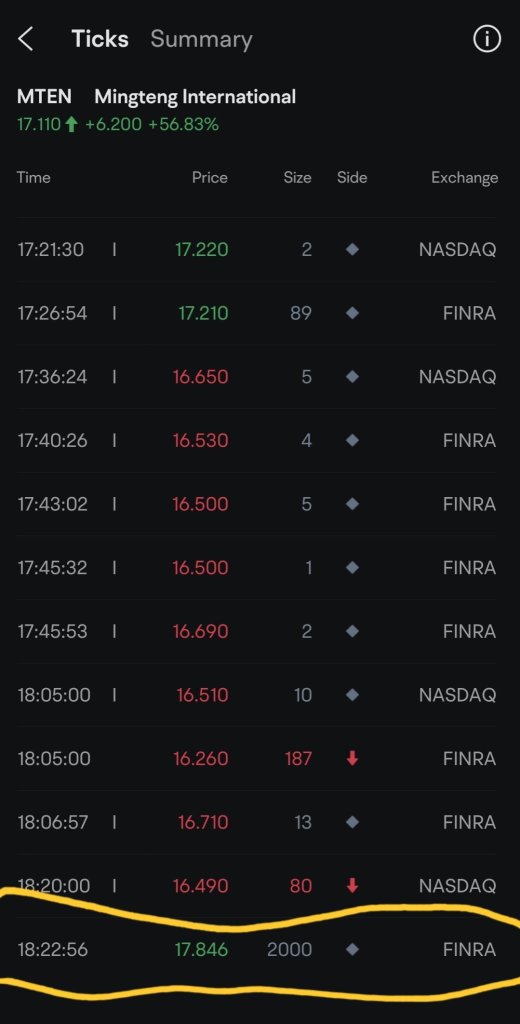Click the Mingteng International company name

(x=195, y=97)
